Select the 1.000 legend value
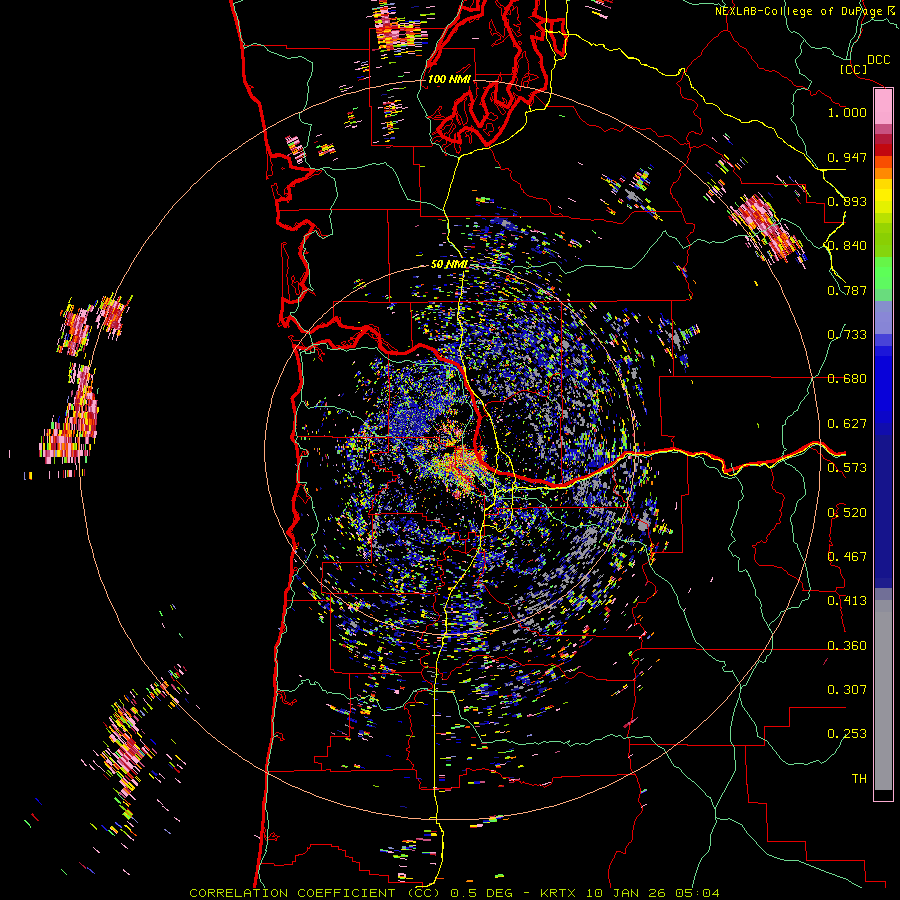Image resolution: width=900 pixels, height=900 pixels. click(847, 112)
